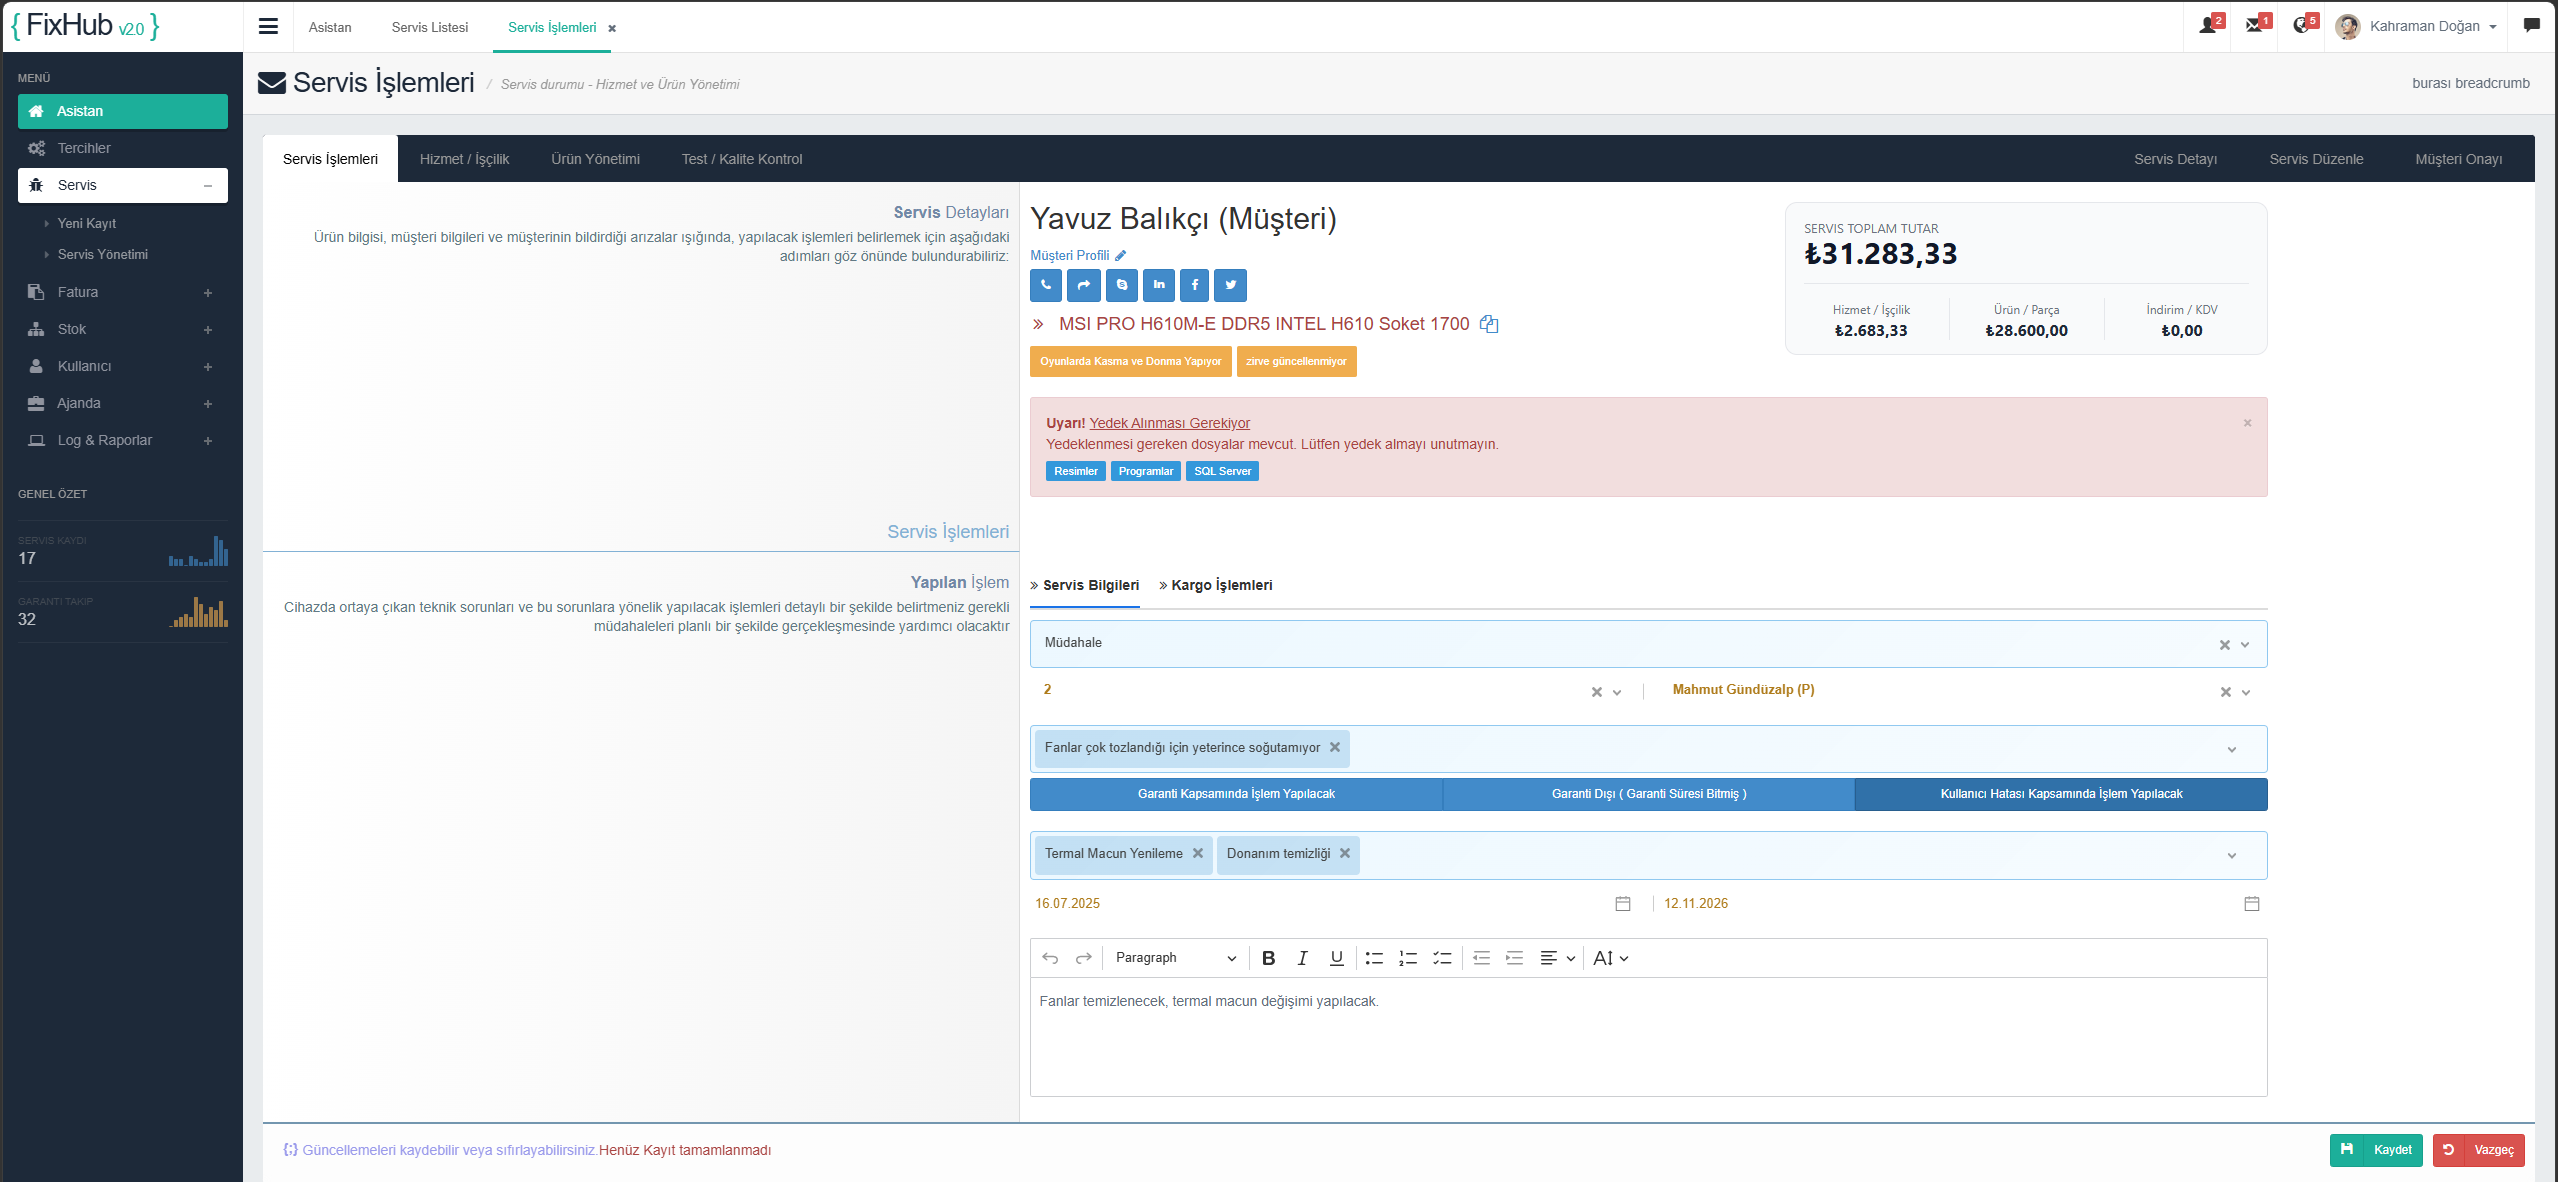
Task: Click the Facebook customer icon
Action: coord(1194,285)
